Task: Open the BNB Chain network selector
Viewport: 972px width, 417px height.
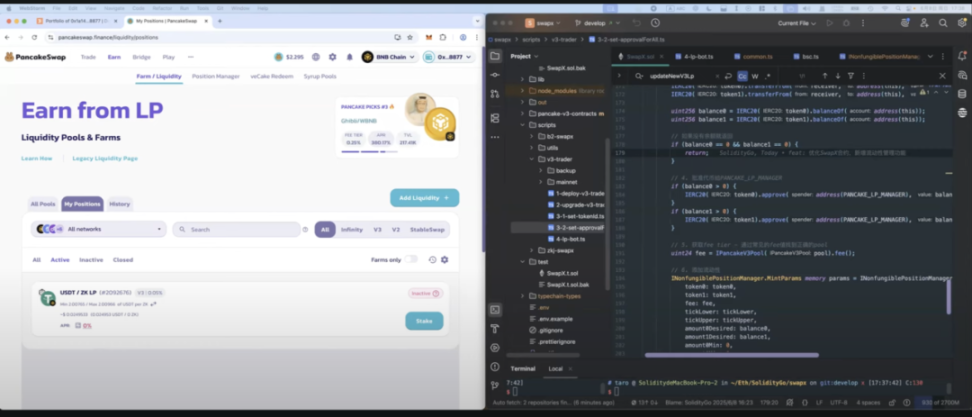Action: point(389,57)
